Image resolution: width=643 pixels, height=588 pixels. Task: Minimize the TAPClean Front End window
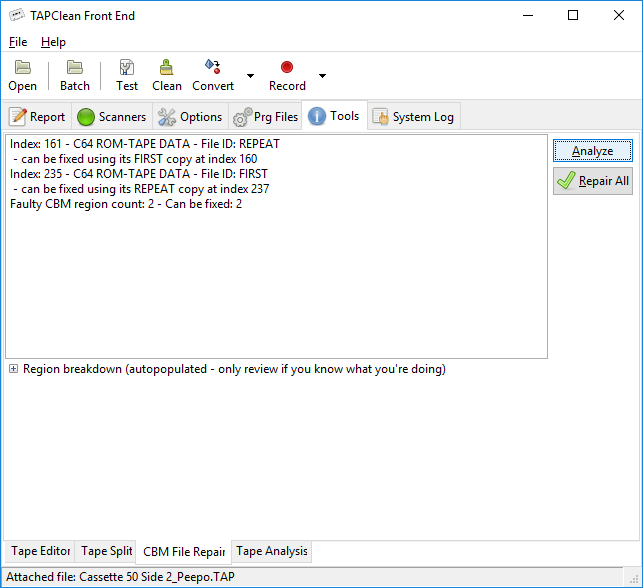(528, 16)
